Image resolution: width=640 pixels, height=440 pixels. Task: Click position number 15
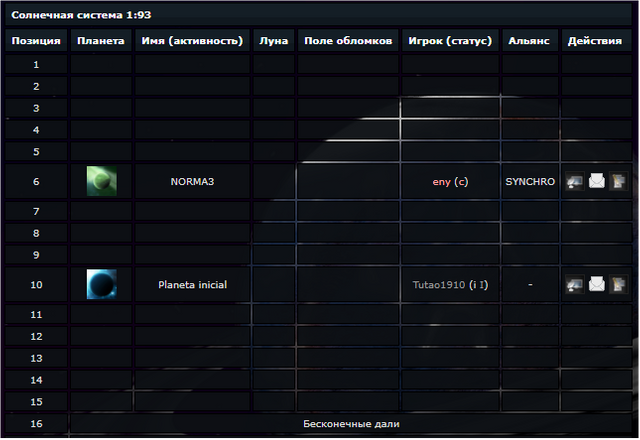click(36, 402)
